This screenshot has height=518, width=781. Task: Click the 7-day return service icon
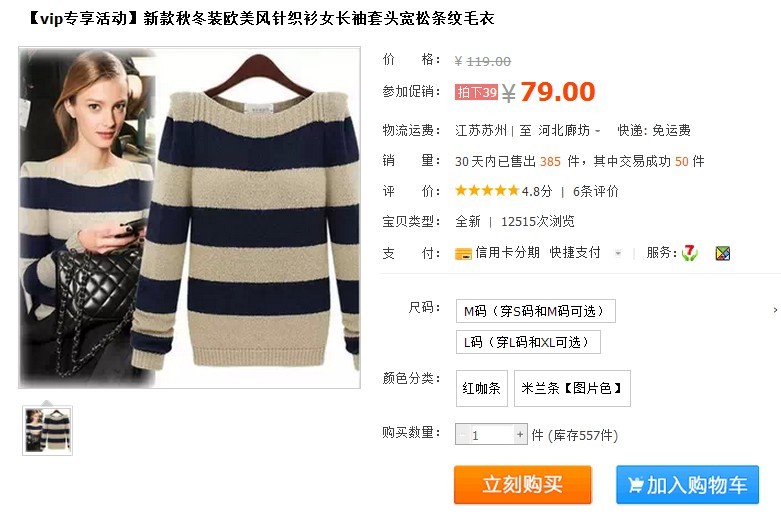pos(689,253)
